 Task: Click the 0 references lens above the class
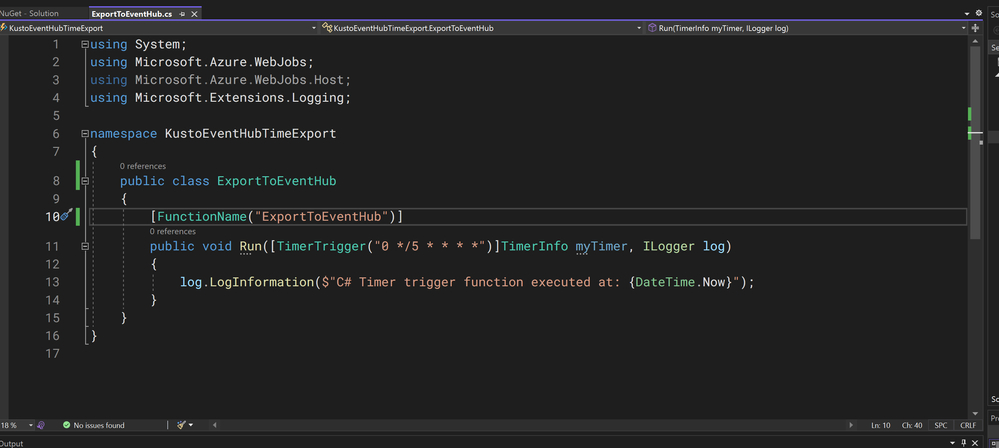(143, 166)
